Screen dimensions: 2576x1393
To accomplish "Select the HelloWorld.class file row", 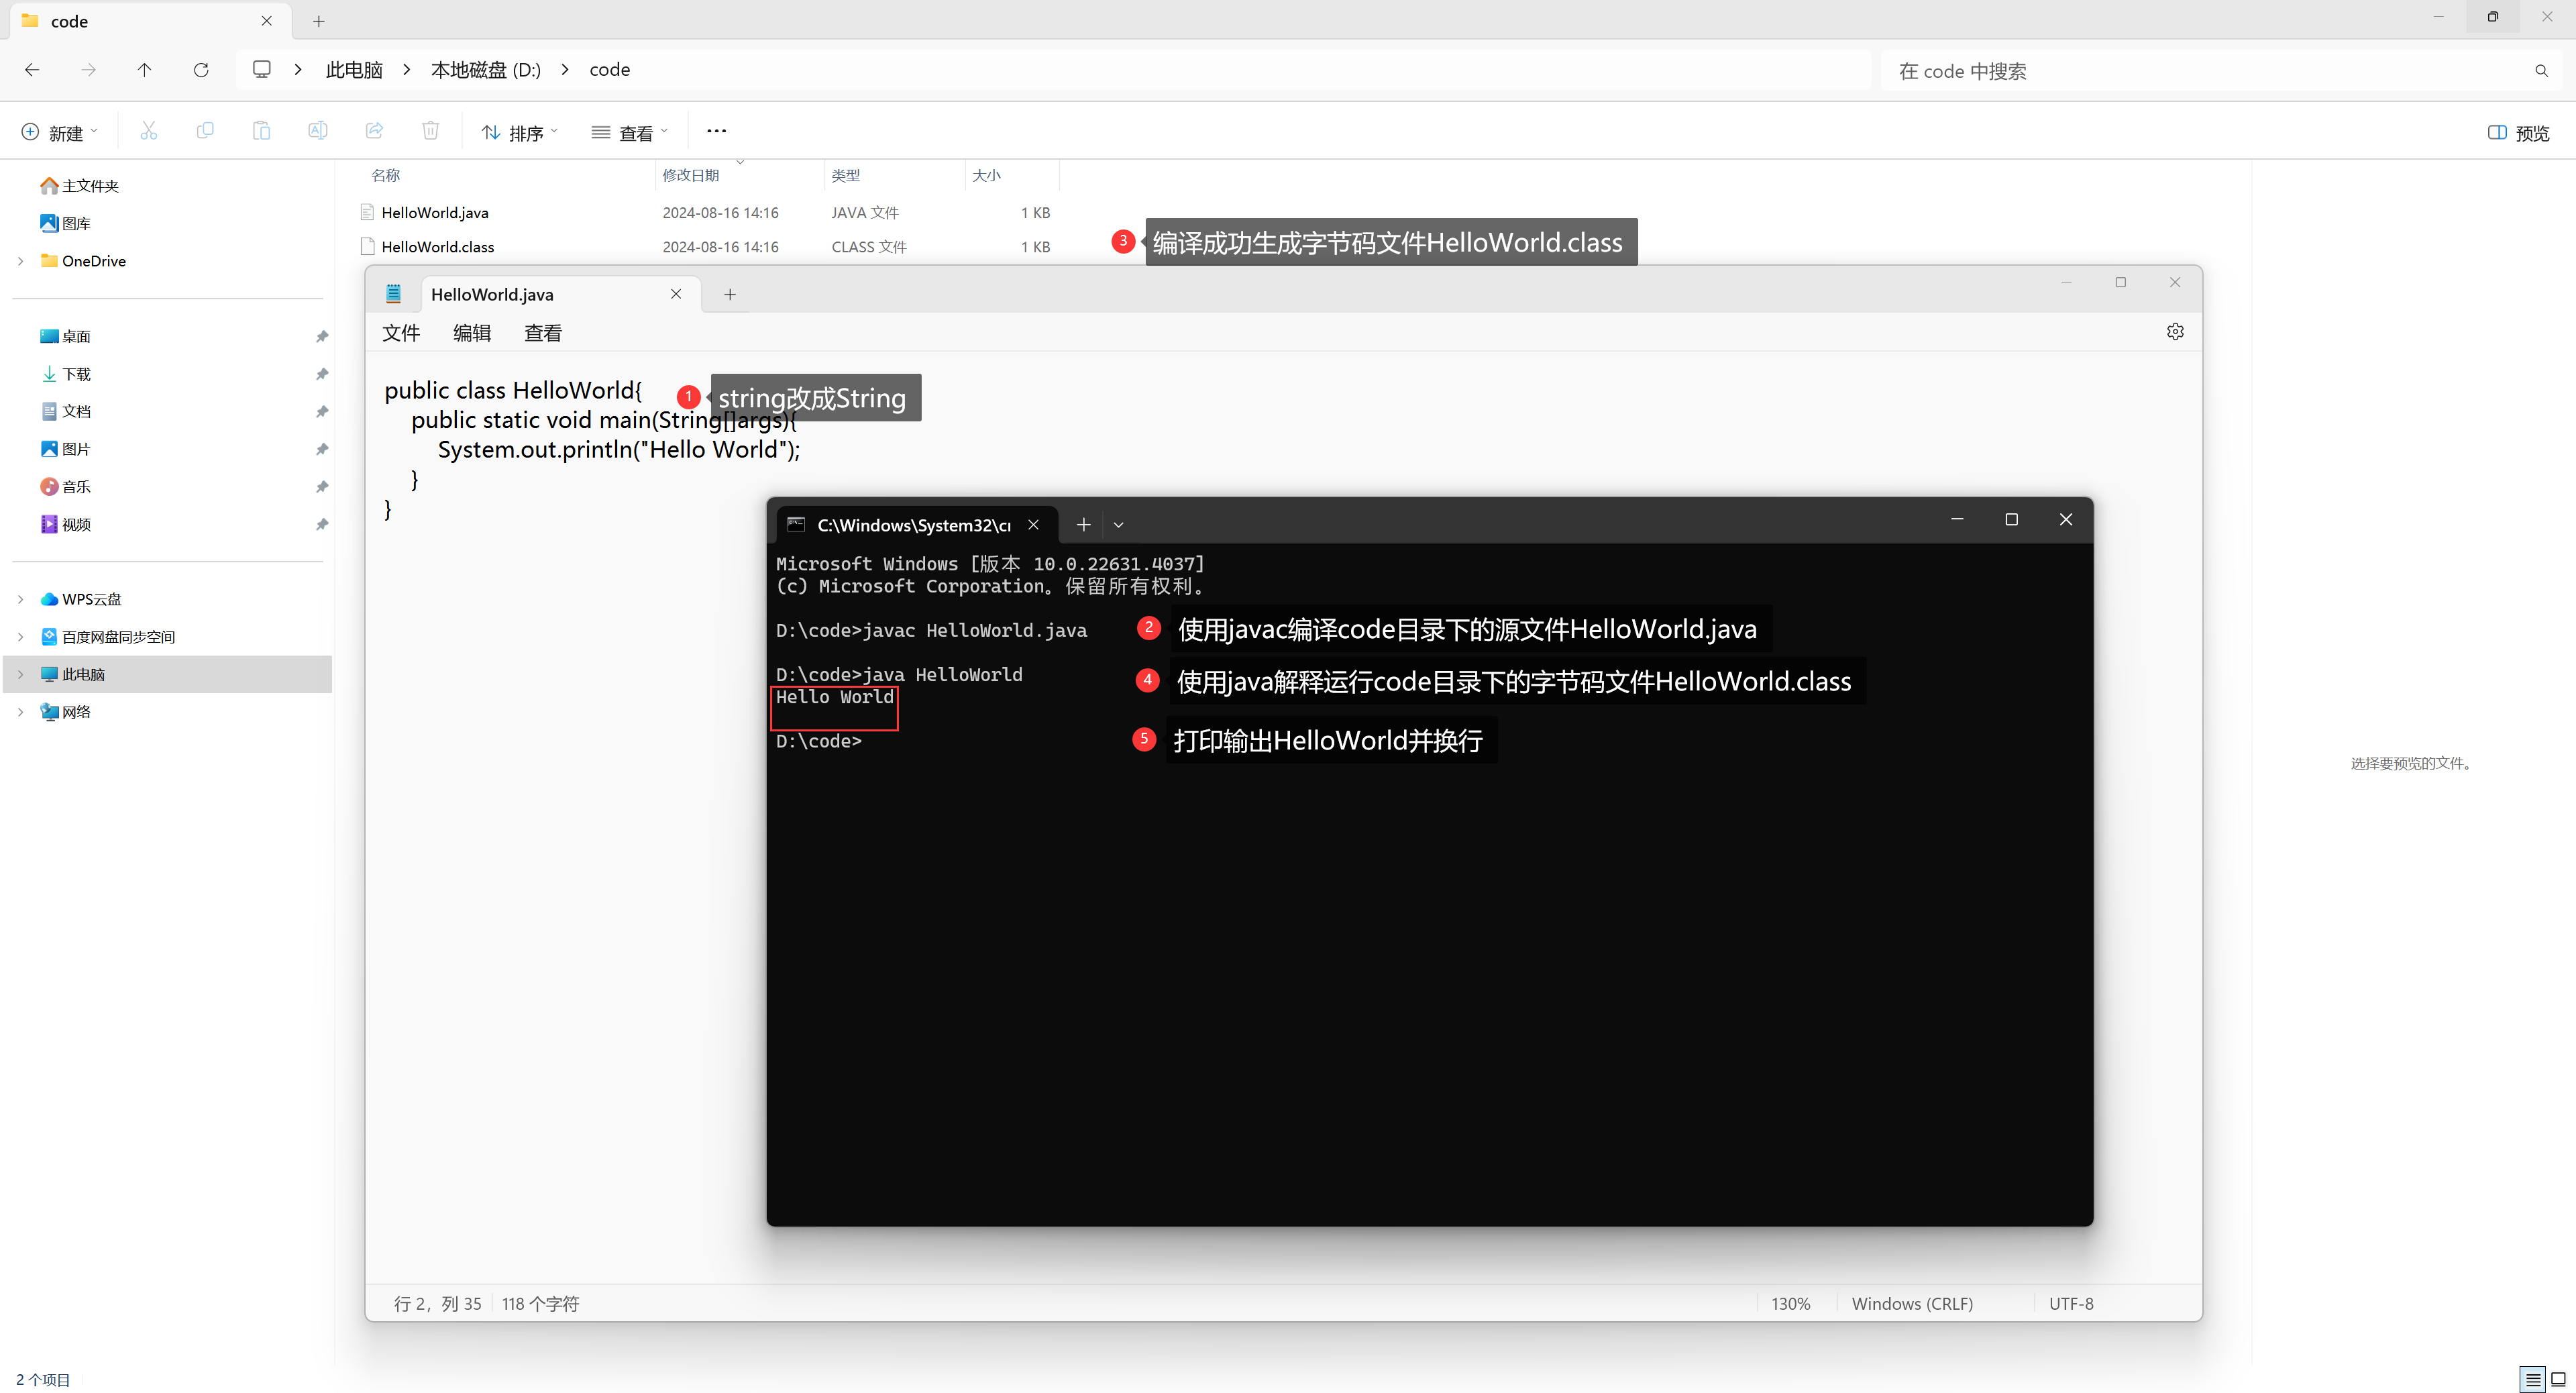I will pyautogui.click(x=438, y=247).
